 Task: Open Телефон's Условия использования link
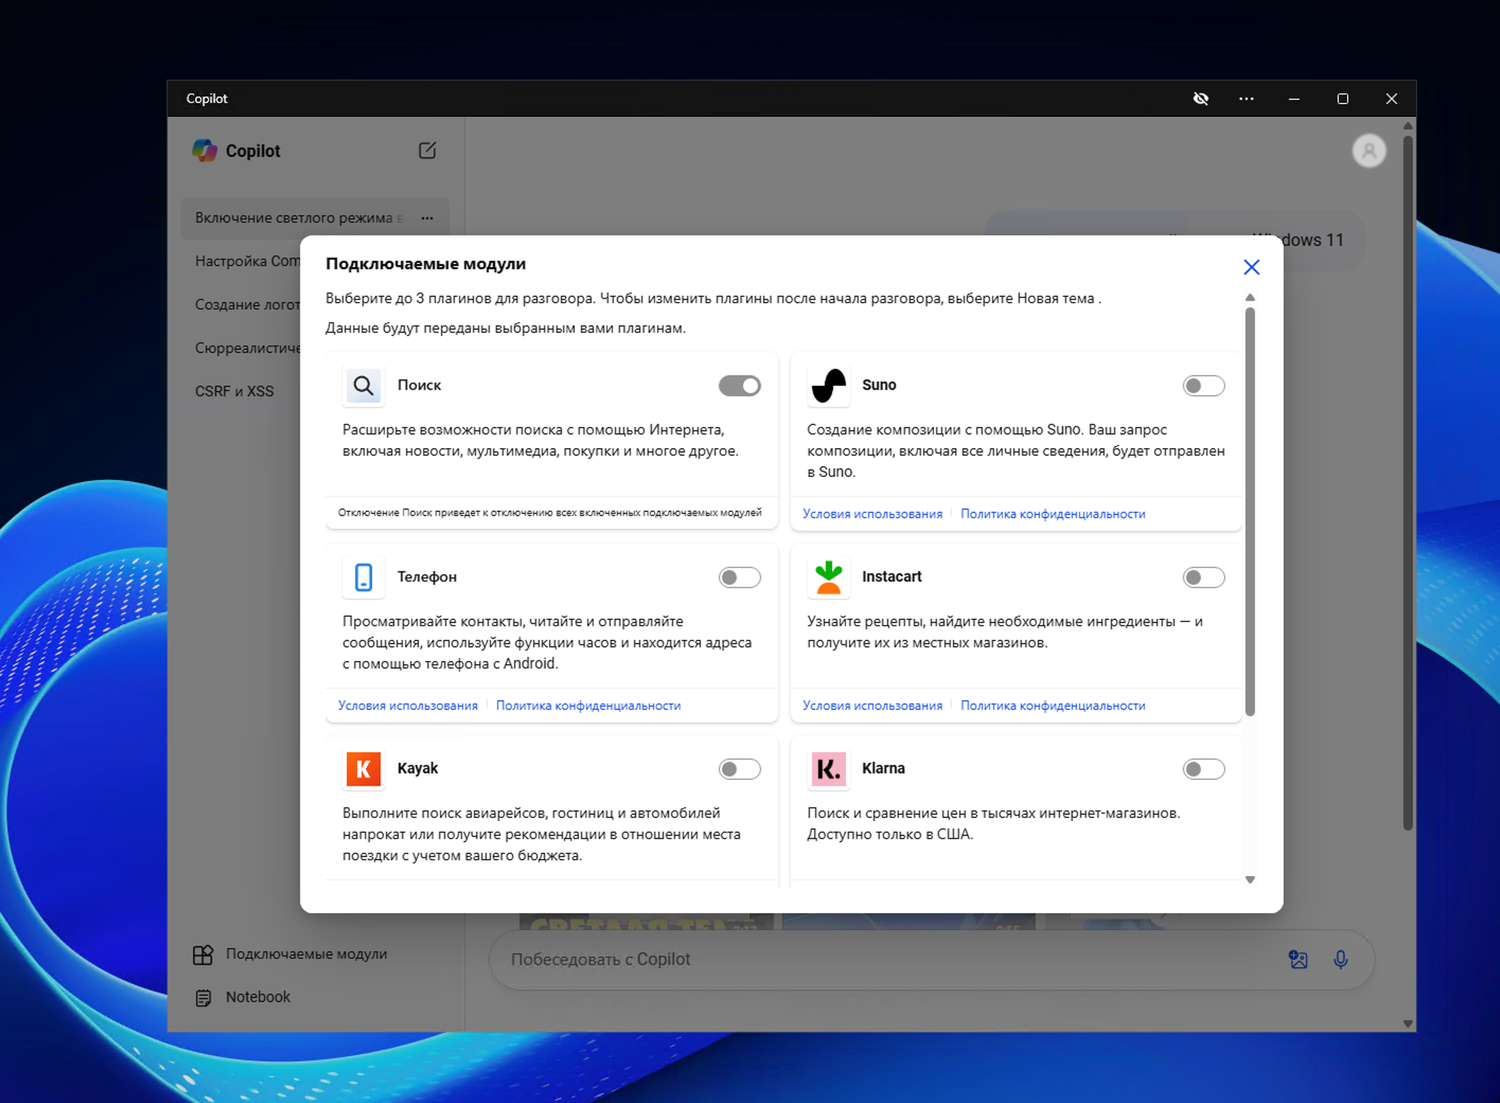[x=408, y=706]
